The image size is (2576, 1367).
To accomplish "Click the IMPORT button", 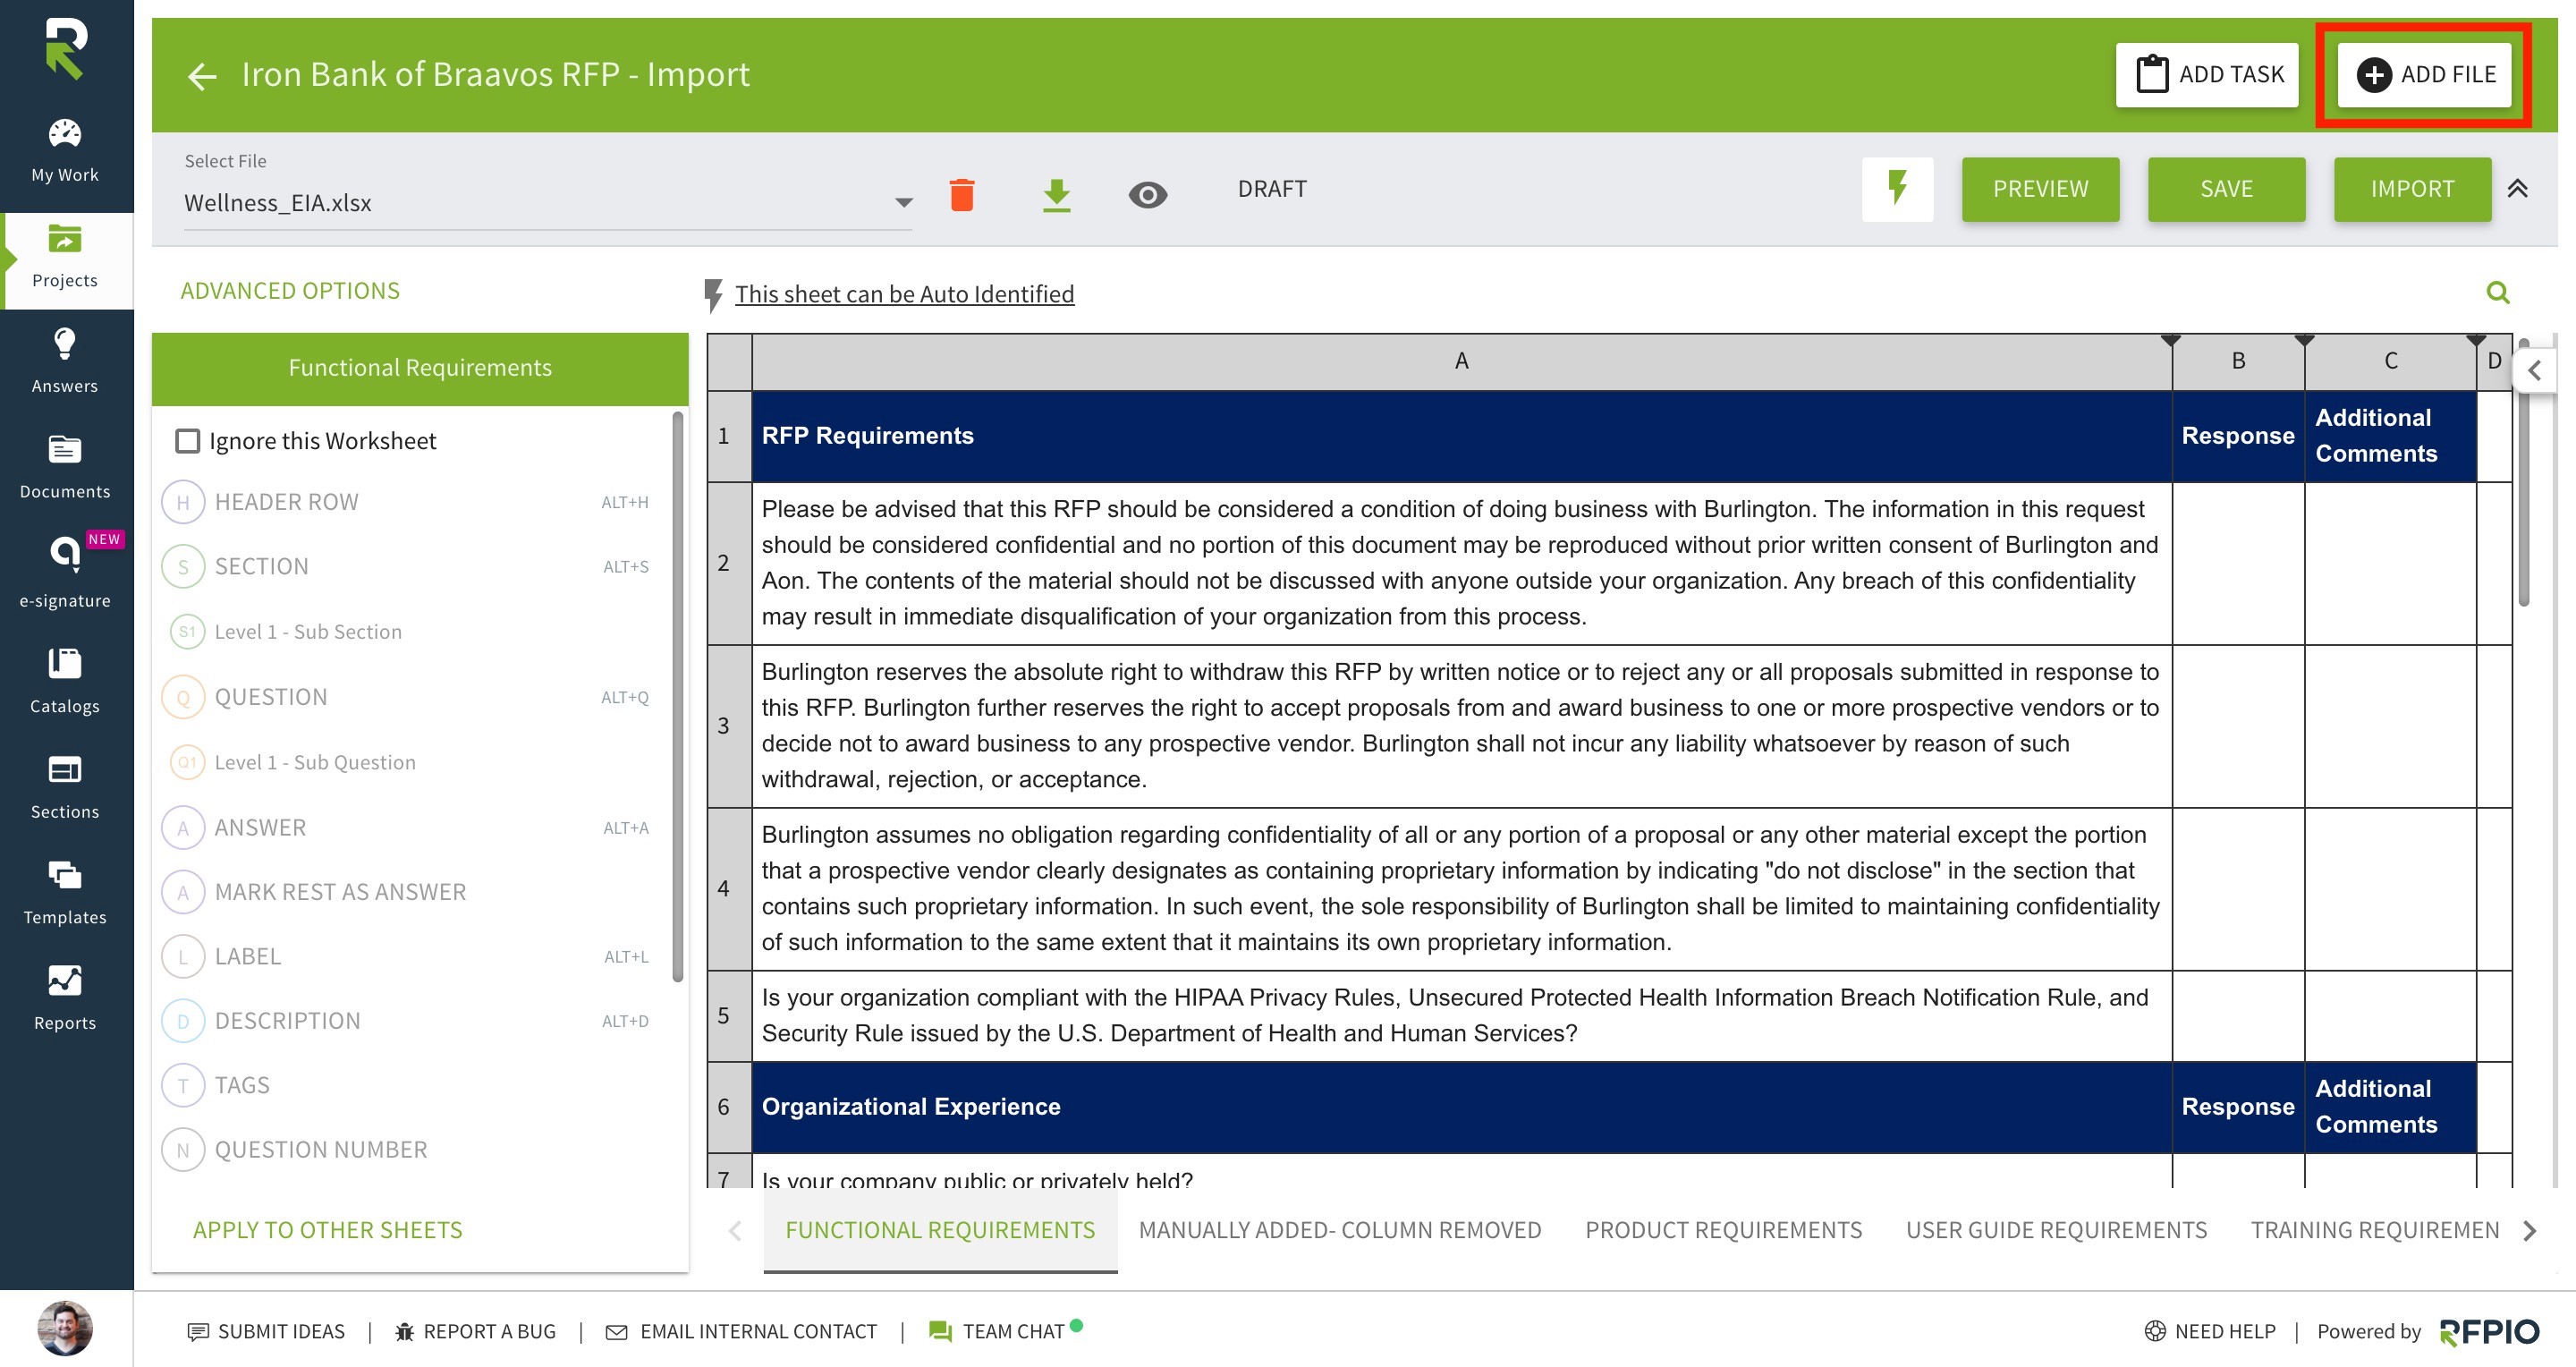I will pyautogui.click(x=2413, y=189).
